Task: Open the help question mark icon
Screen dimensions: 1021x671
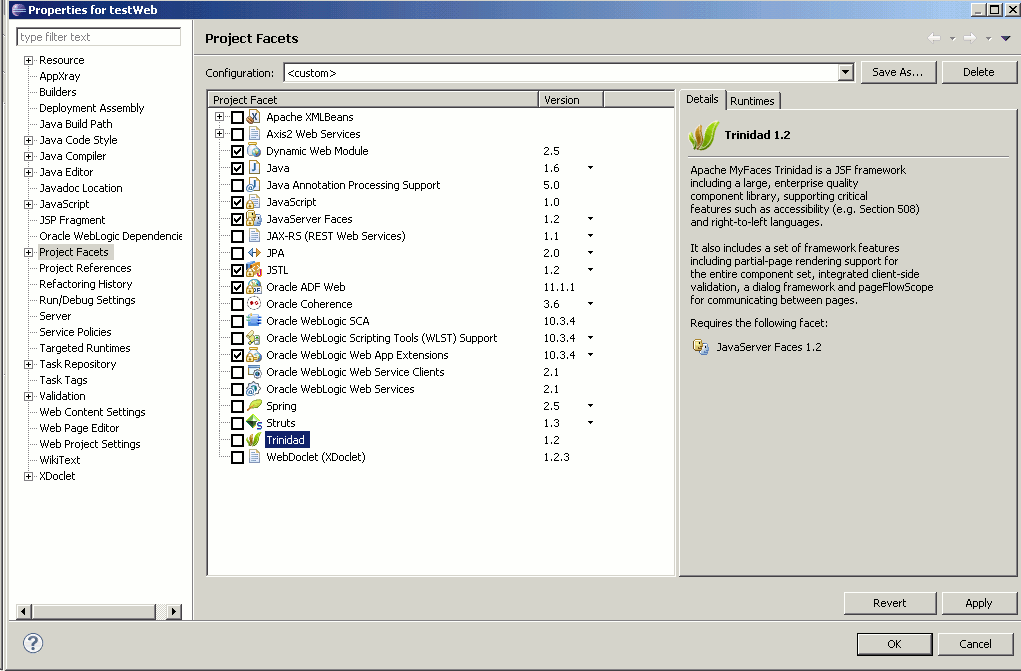Action: tap(33, 643)
